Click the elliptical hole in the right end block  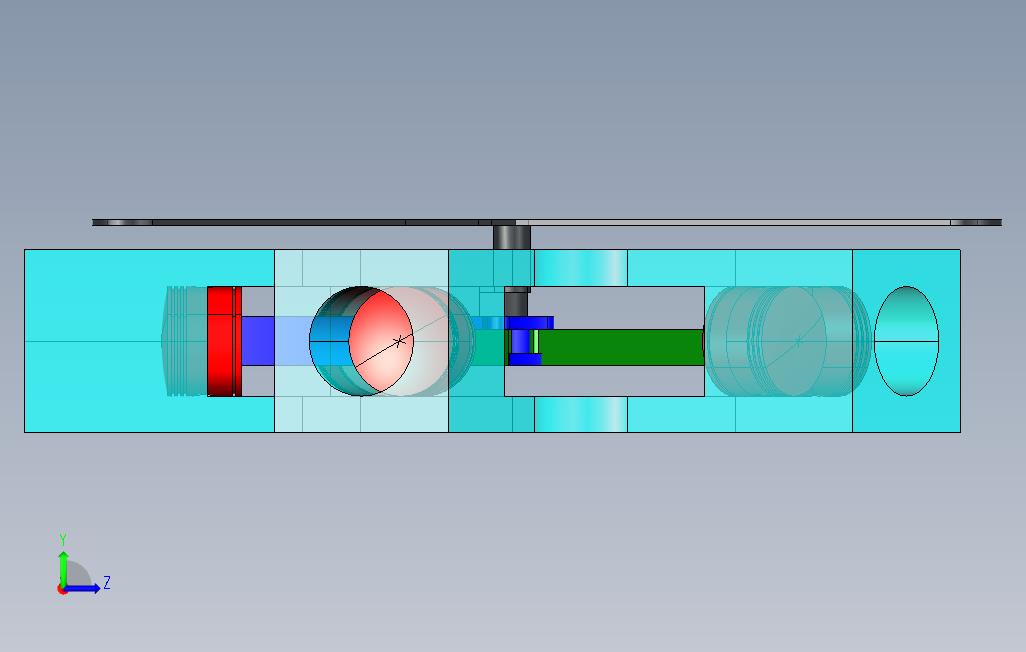coord(906,341)
